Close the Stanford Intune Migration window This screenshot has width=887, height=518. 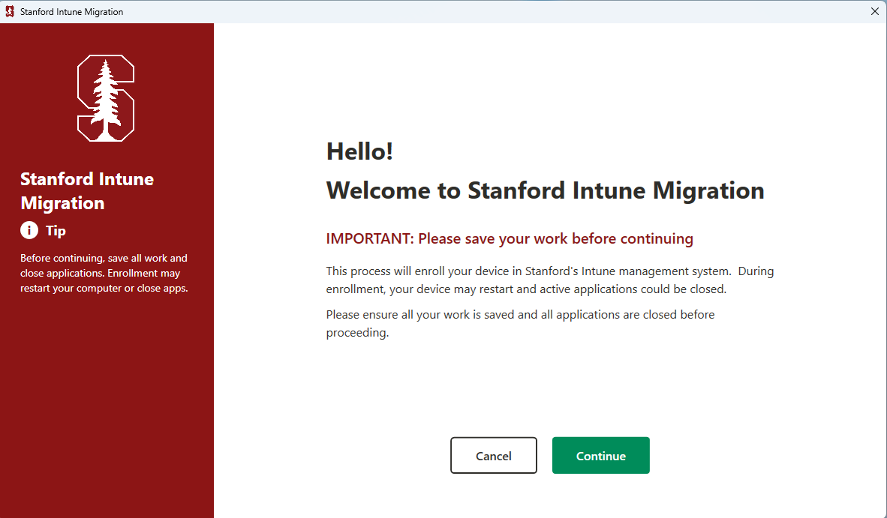click(x=875, y=10)
